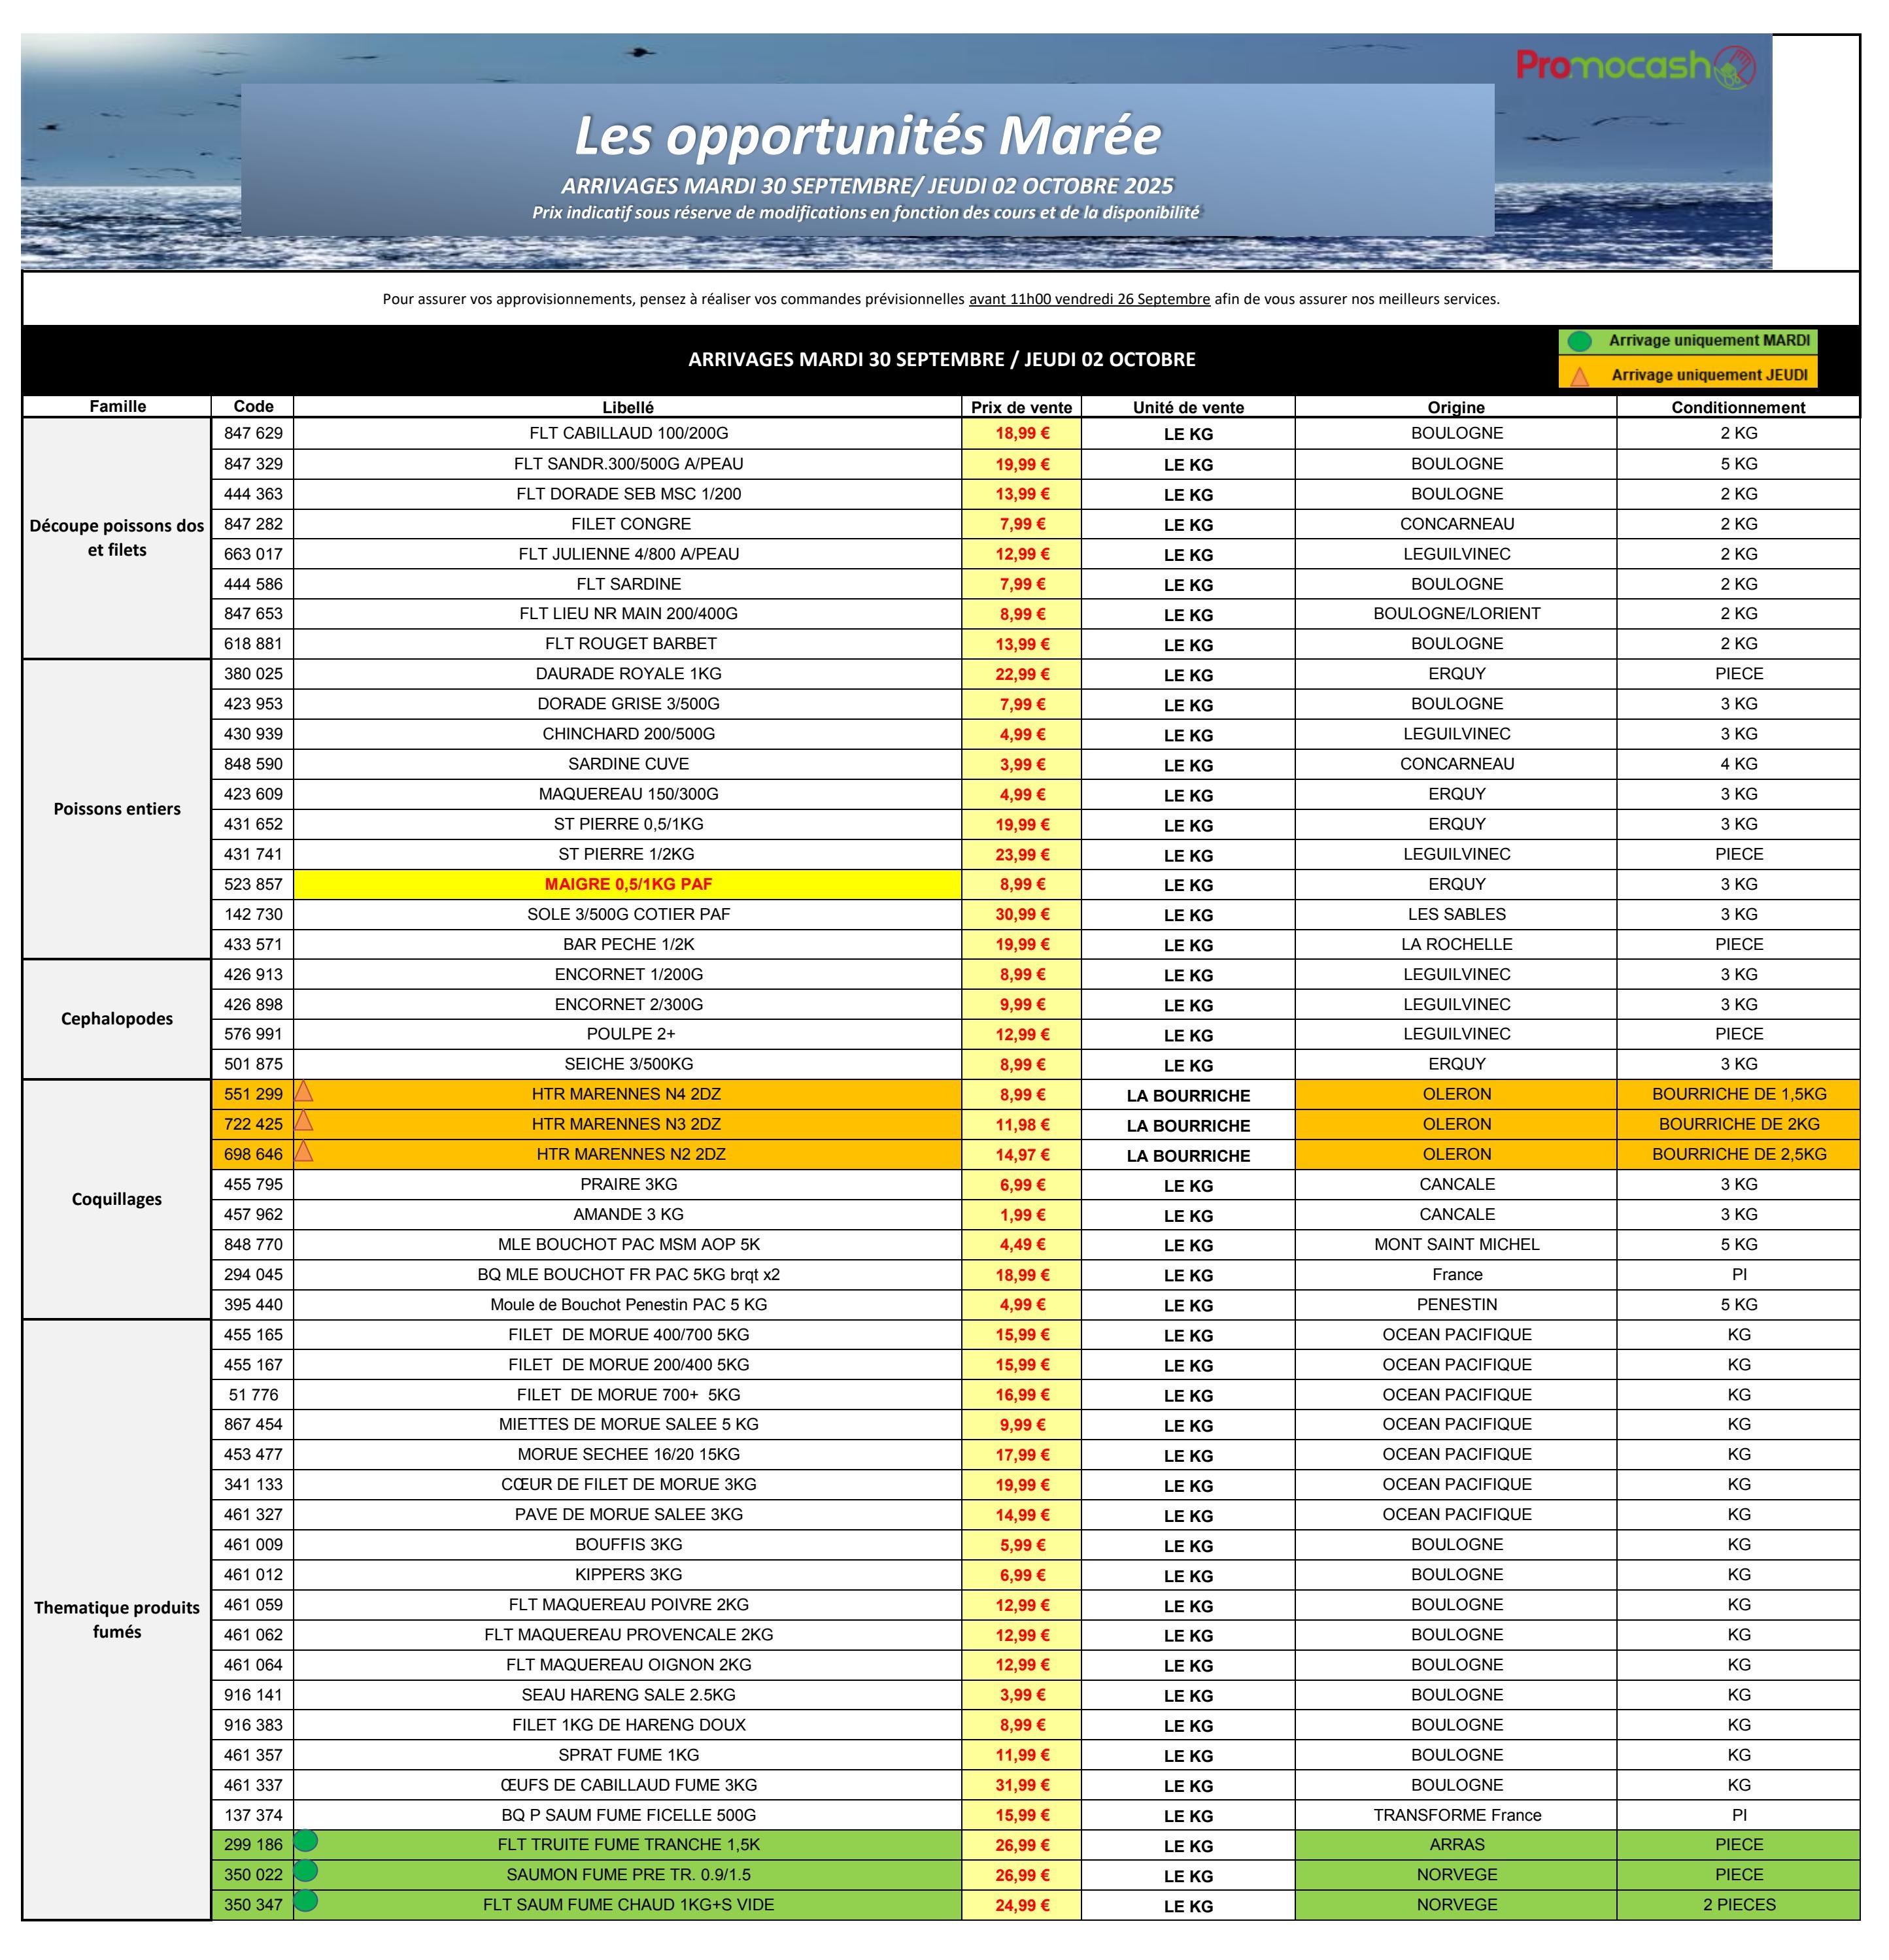
Task: Click green circle beside code 350 347
Action: pyautogui.click(x=306, y=1901)
